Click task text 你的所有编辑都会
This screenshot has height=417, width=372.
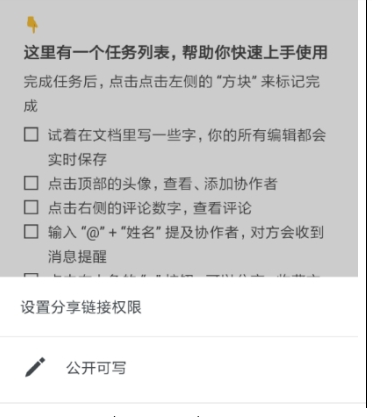point(267,135)
